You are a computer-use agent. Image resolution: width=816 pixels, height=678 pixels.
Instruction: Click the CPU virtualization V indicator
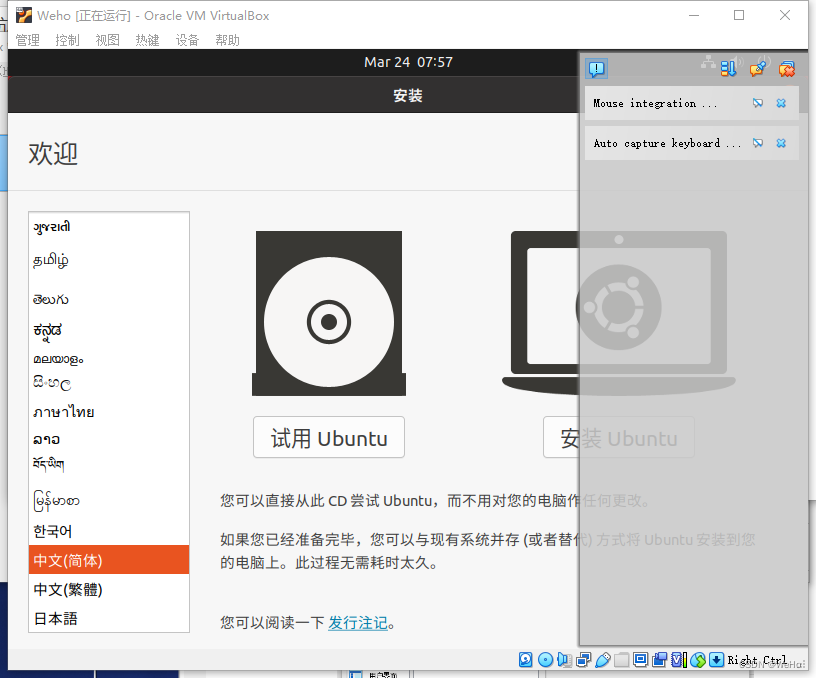click(679, 660)
